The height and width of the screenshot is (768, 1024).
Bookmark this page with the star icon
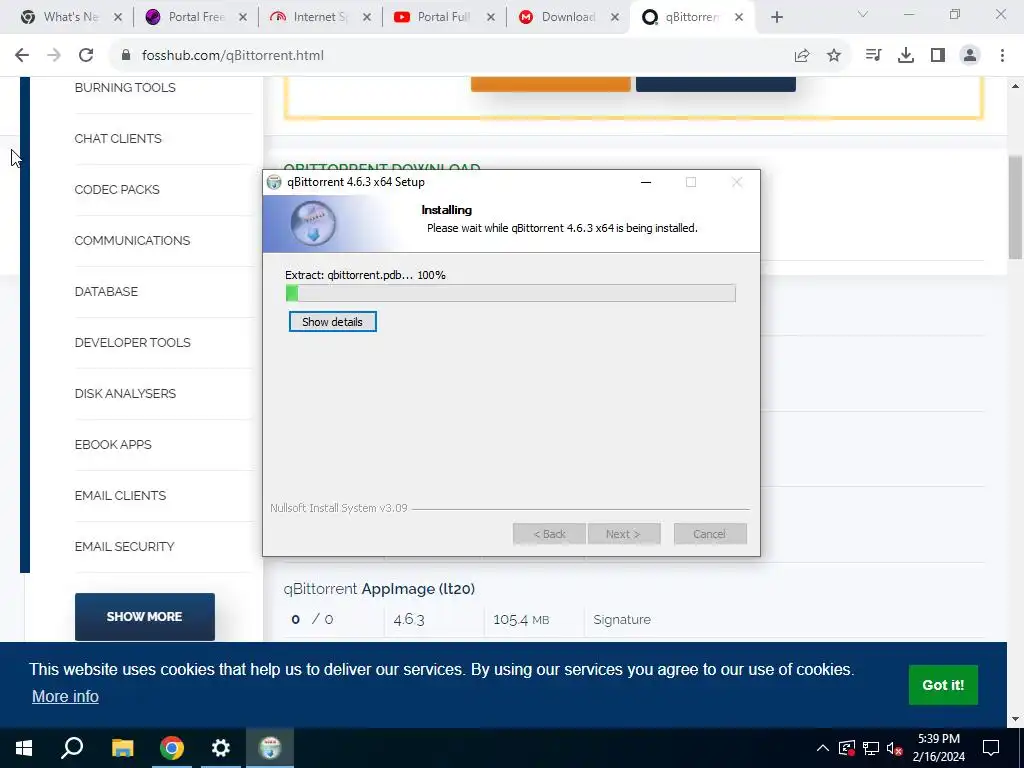point(834,56)
